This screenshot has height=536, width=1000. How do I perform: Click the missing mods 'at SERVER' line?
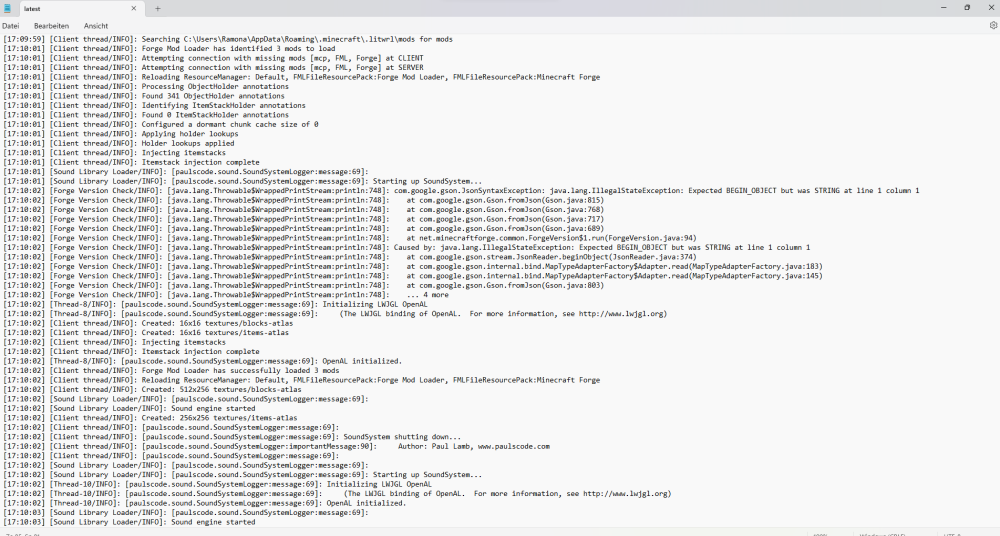tap(213, 68)
